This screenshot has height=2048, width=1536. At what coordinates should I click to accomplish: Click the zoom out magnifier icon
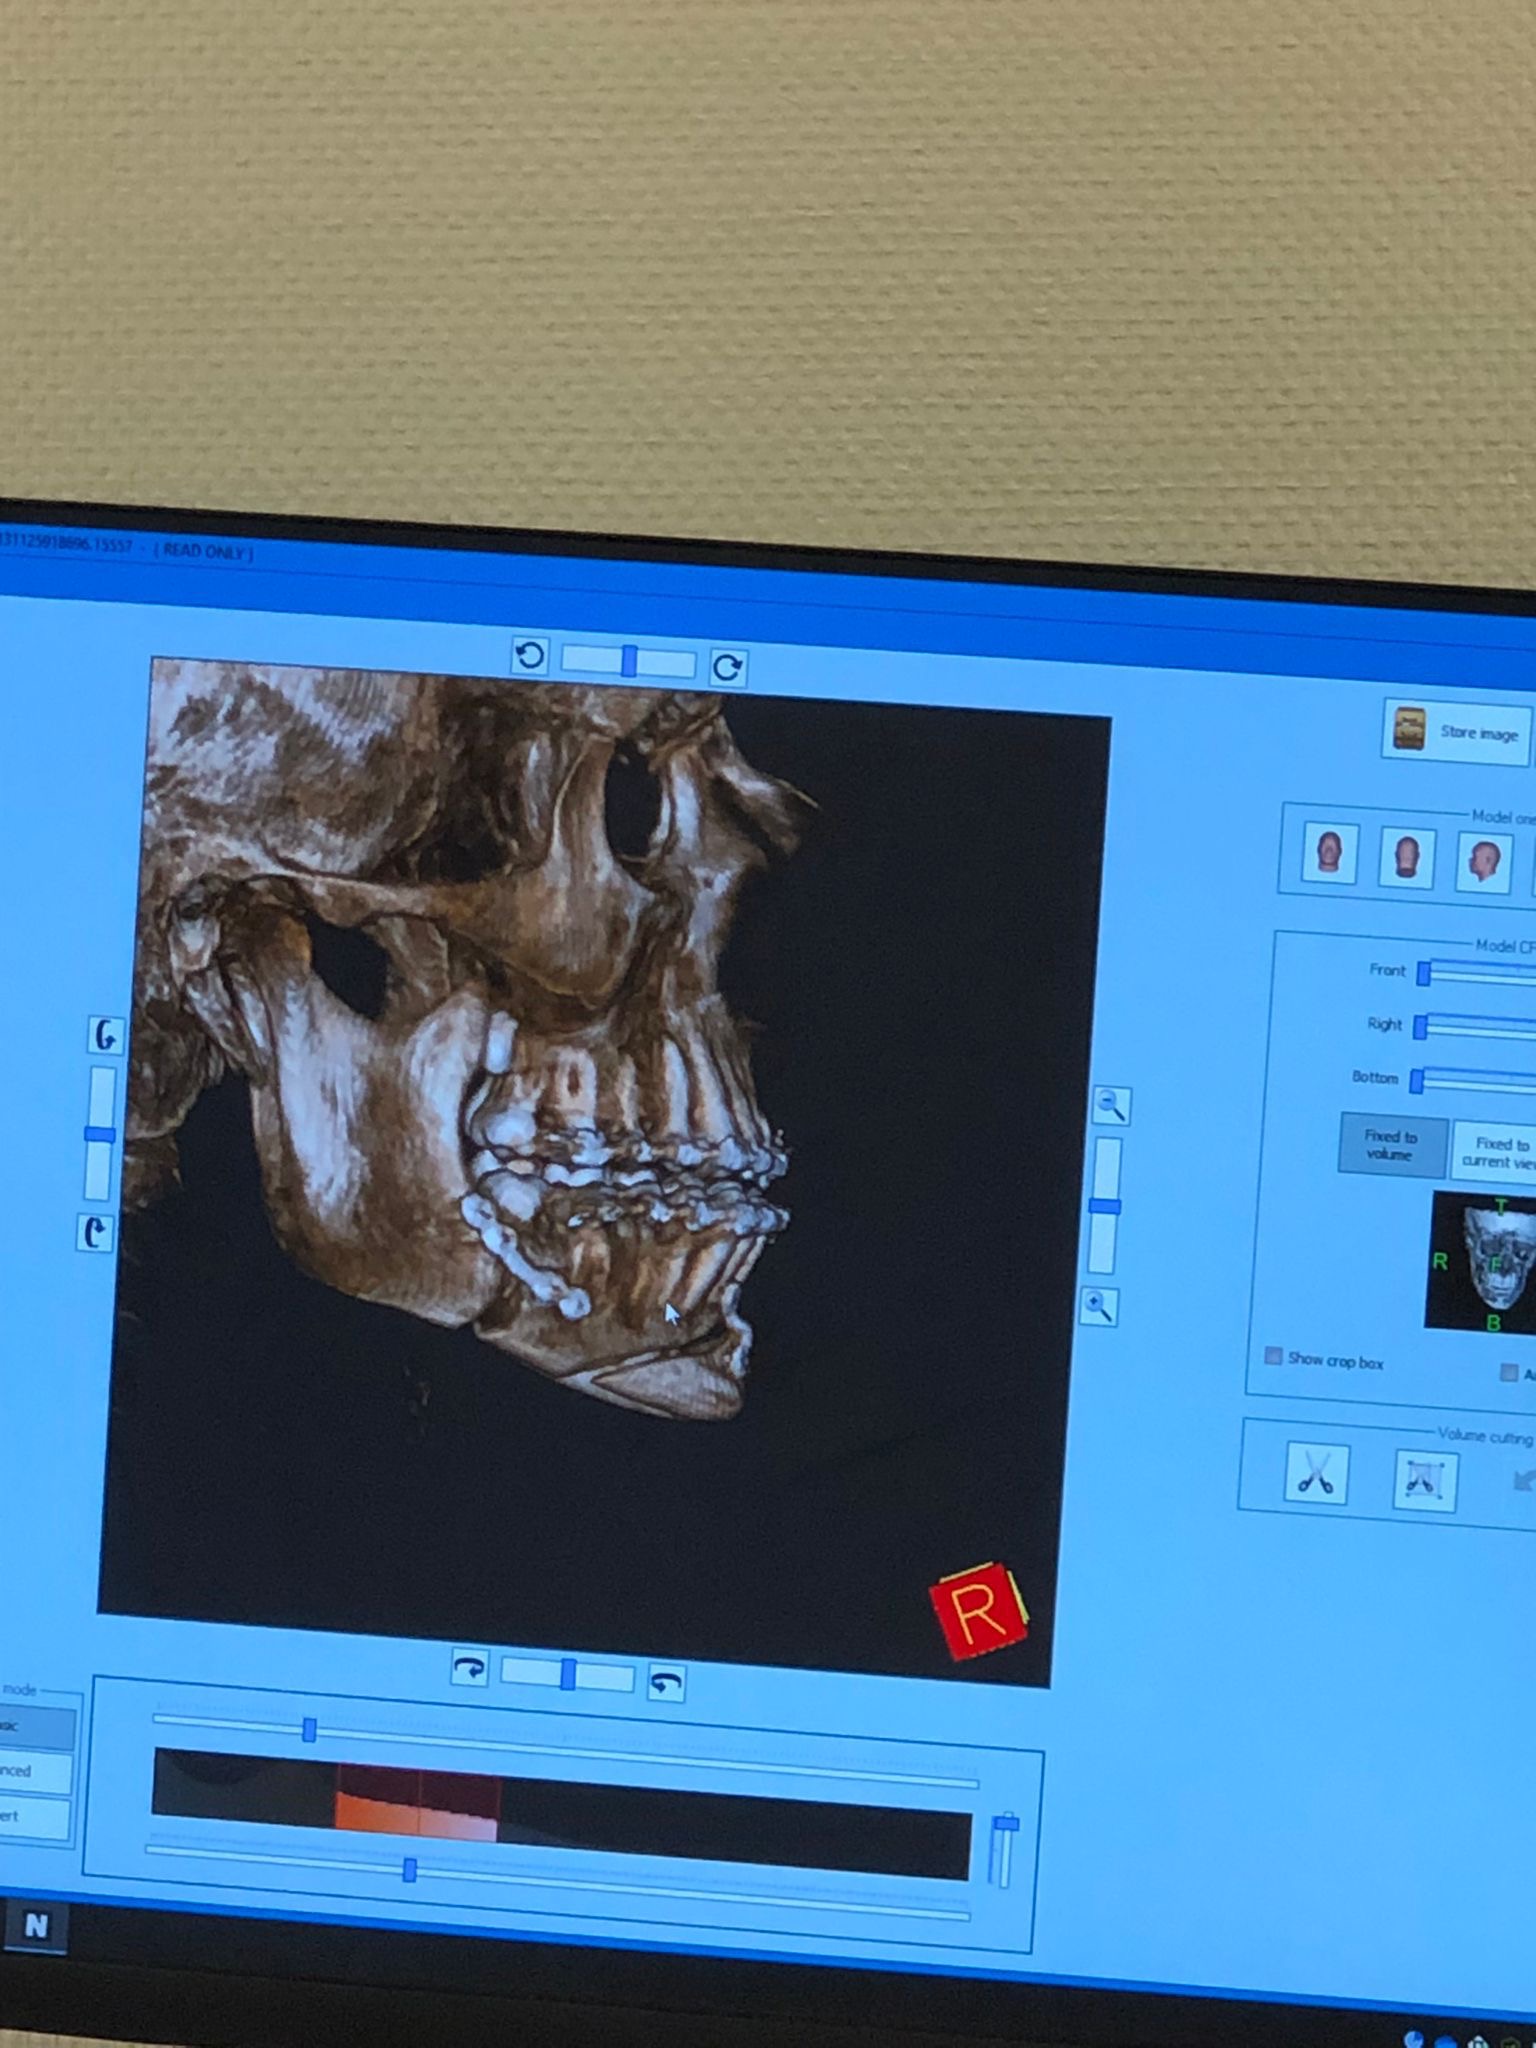(1111, 1105)
